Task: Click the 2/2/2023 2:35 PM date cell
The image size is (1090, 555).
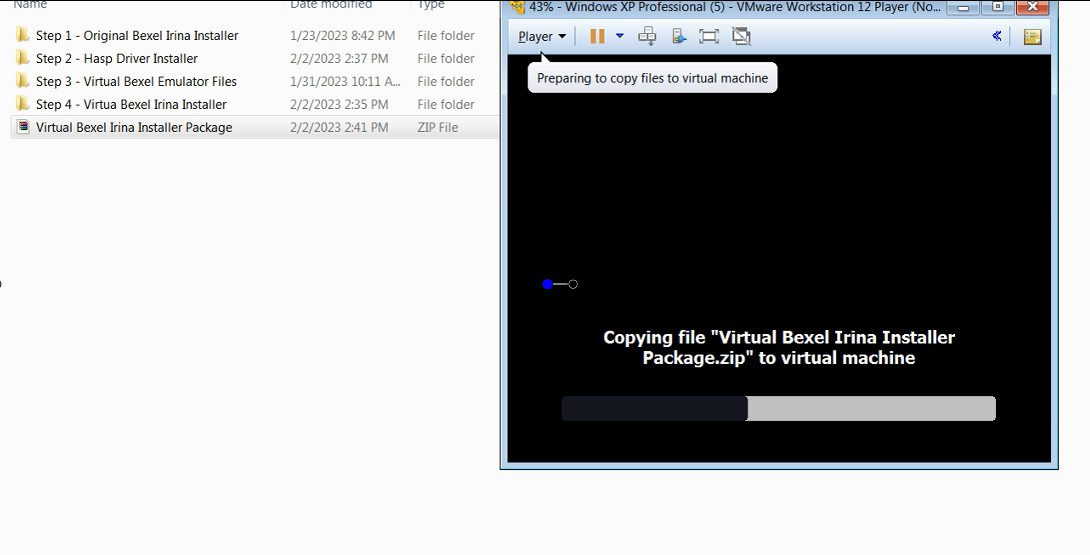Action: pyautogui.click(x=339, y=104)
